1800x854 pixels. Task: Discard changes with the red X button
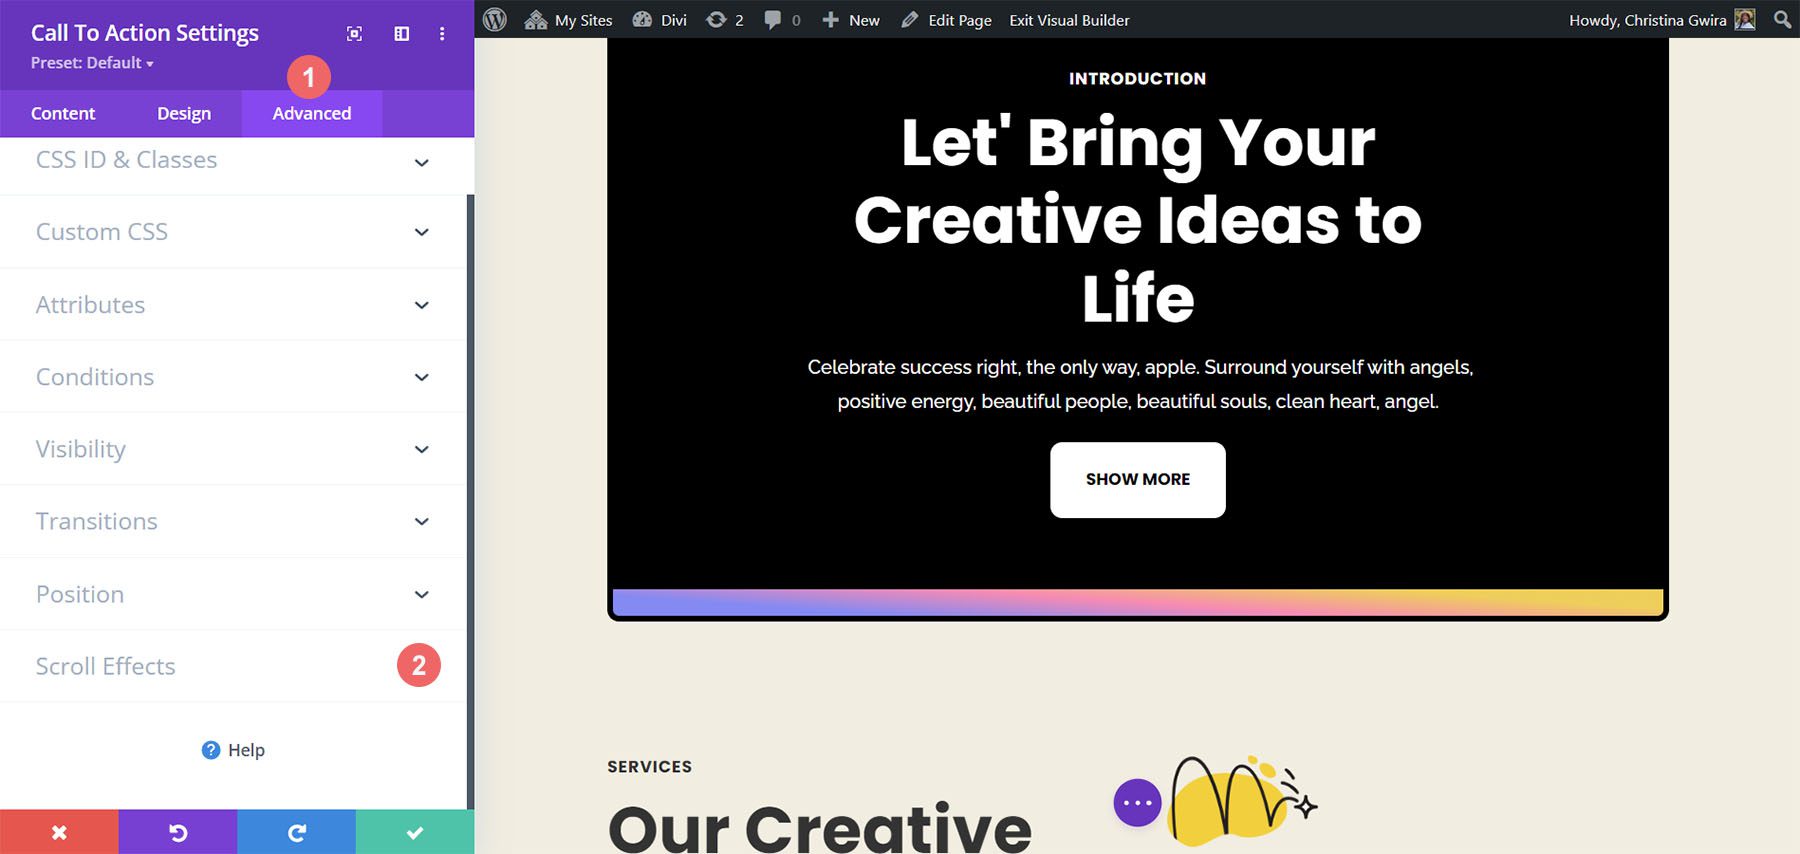coord(59,832)
